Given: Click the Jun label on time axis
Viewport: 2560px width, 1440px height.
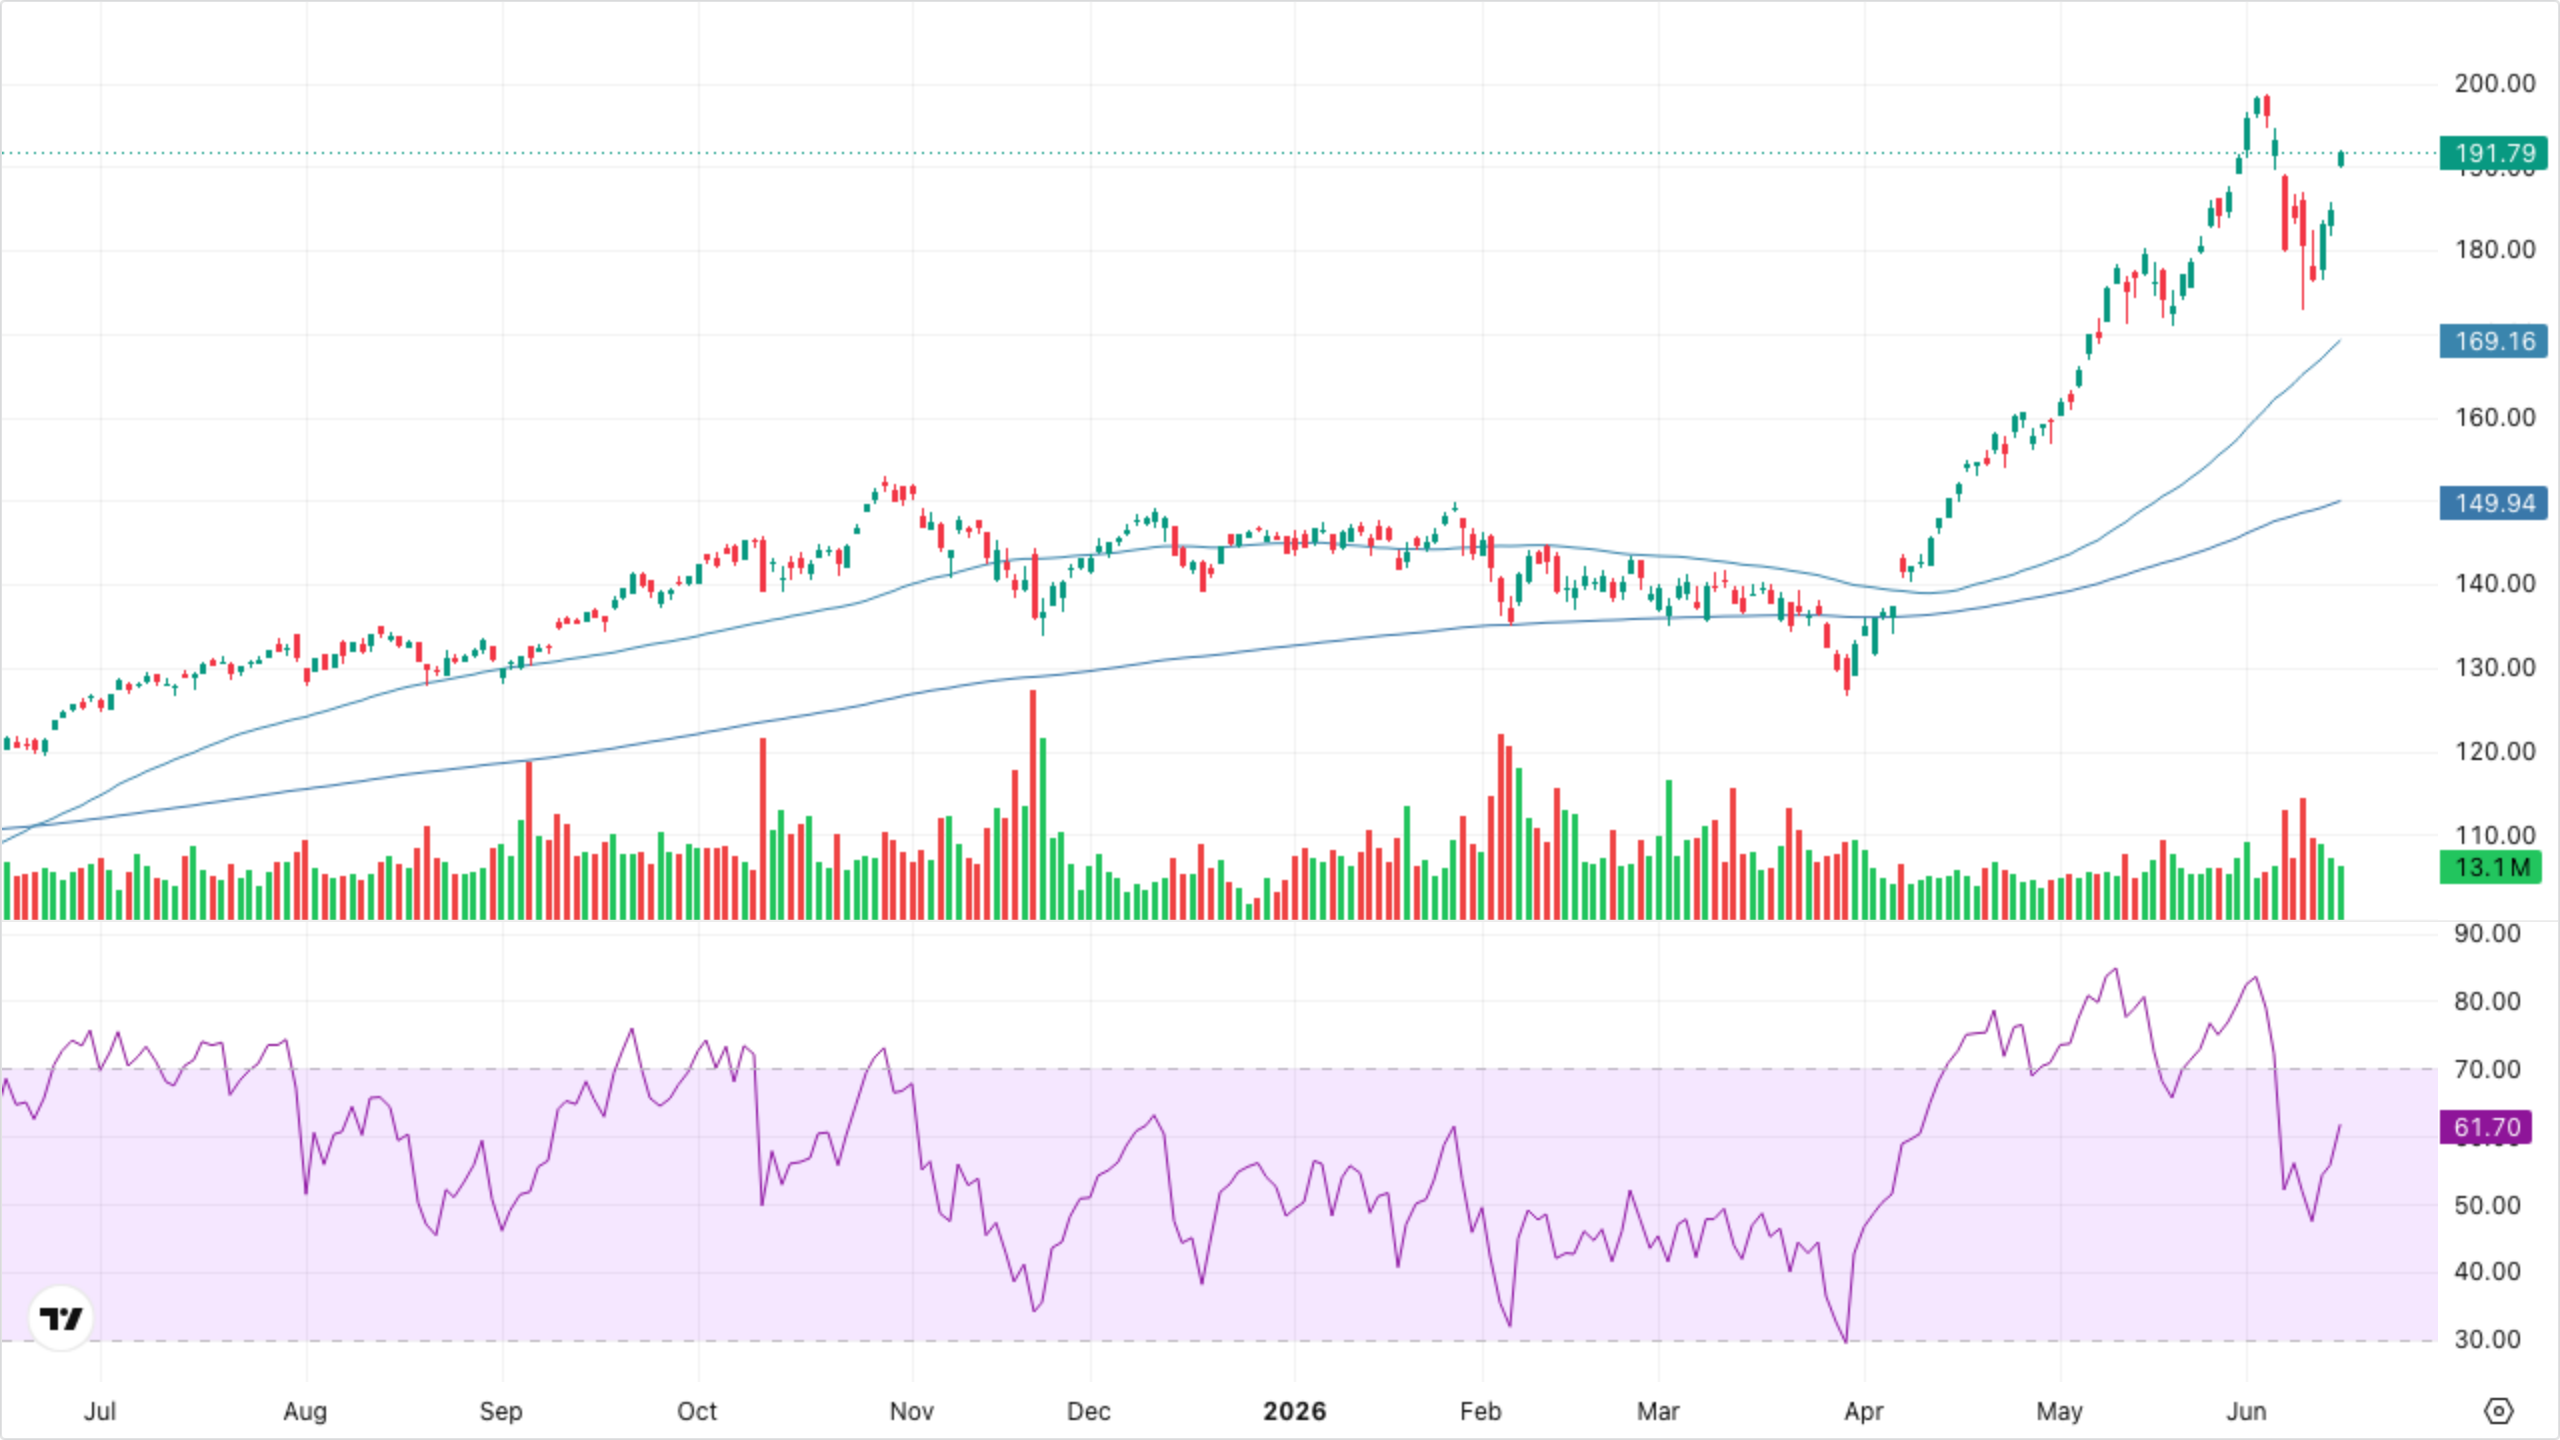Looking at the screenshot, I should [2246, 1411].
